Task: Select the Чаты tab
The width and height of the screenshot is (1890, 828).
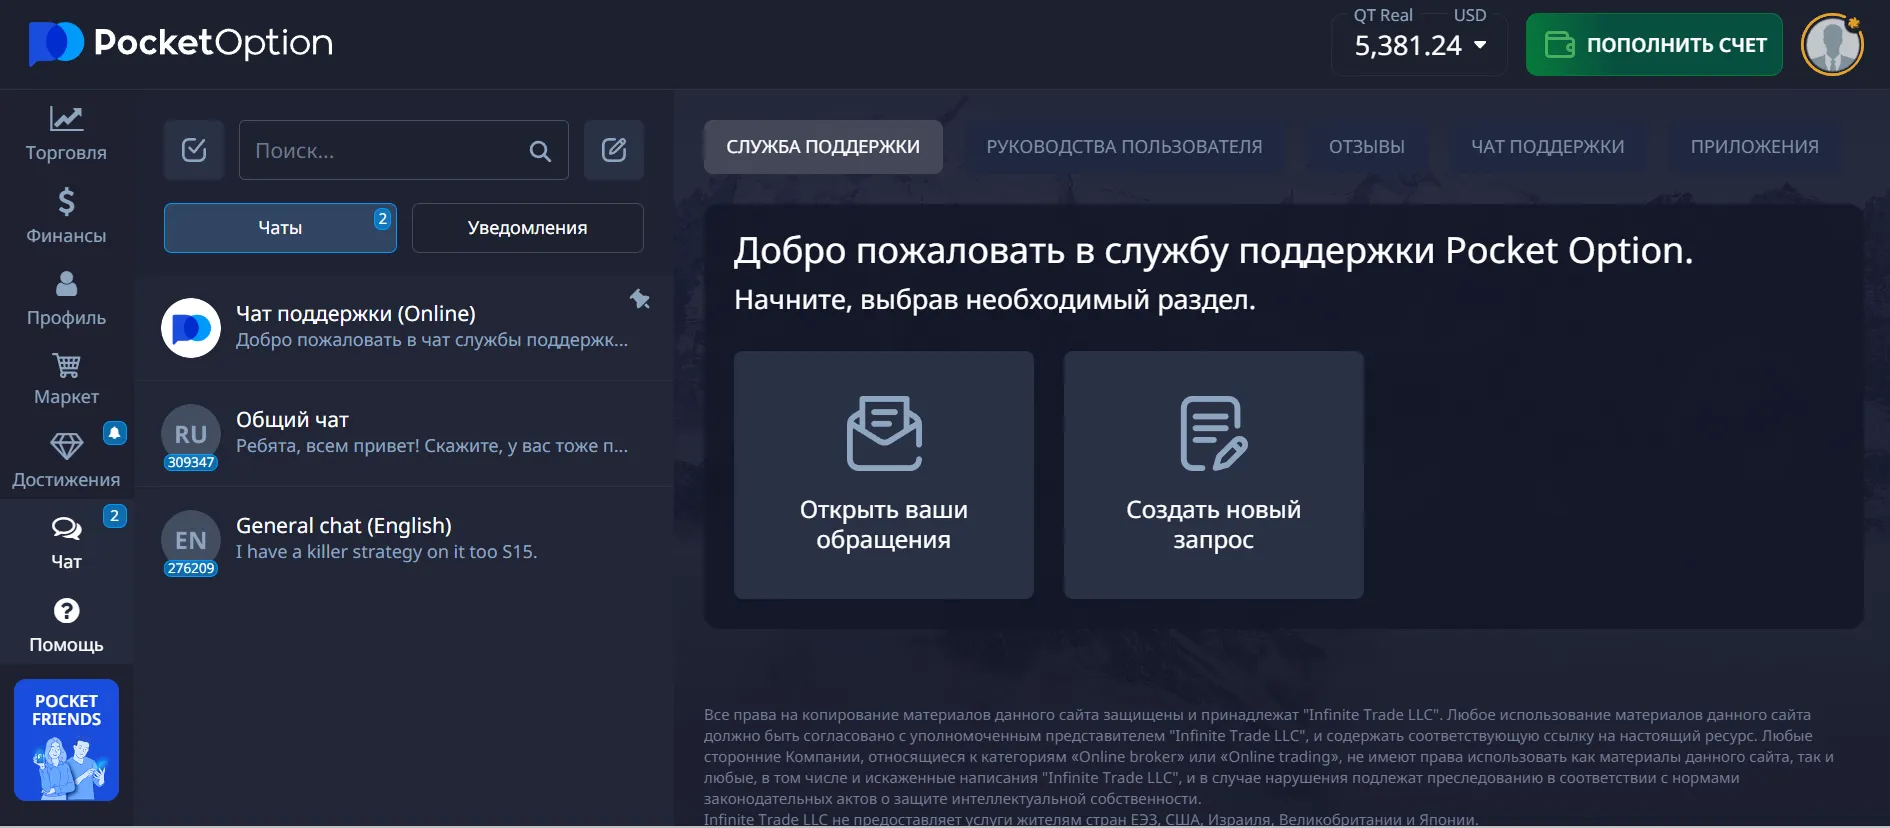Action: tap(280, 228)
